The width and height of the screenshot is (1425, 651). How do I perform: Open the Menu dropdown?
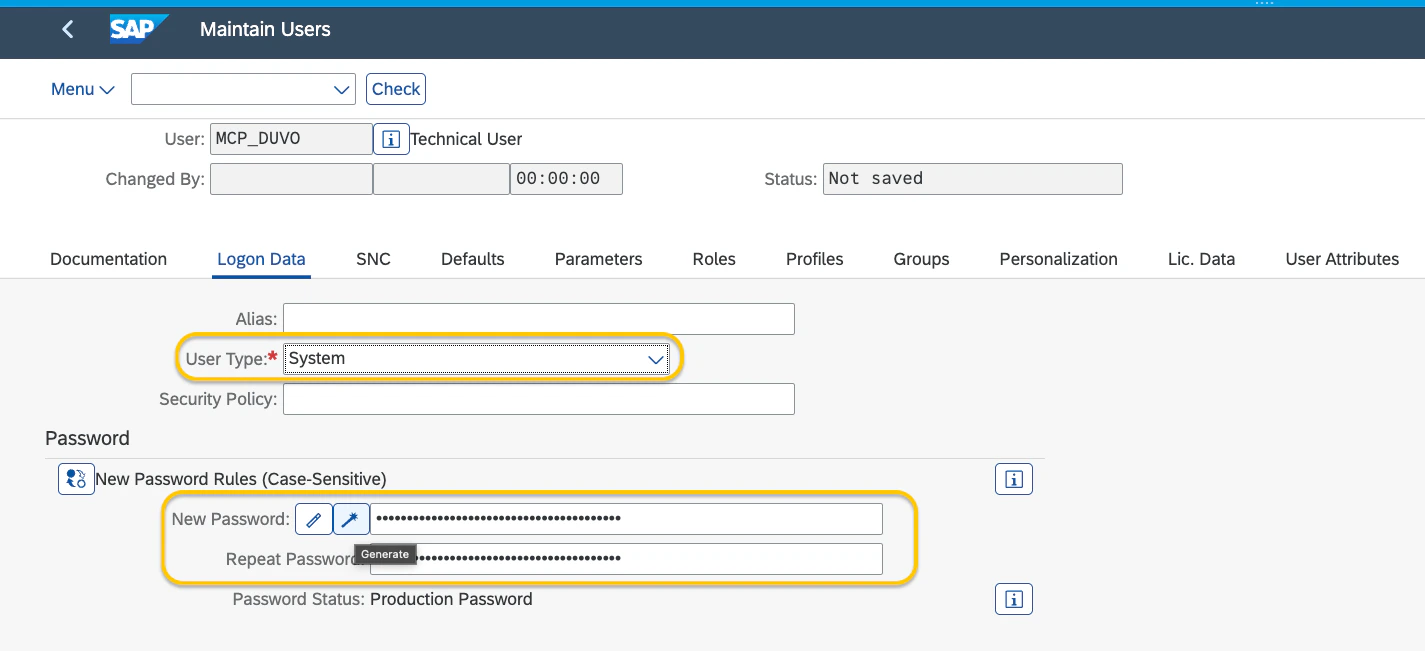(83, 89)
